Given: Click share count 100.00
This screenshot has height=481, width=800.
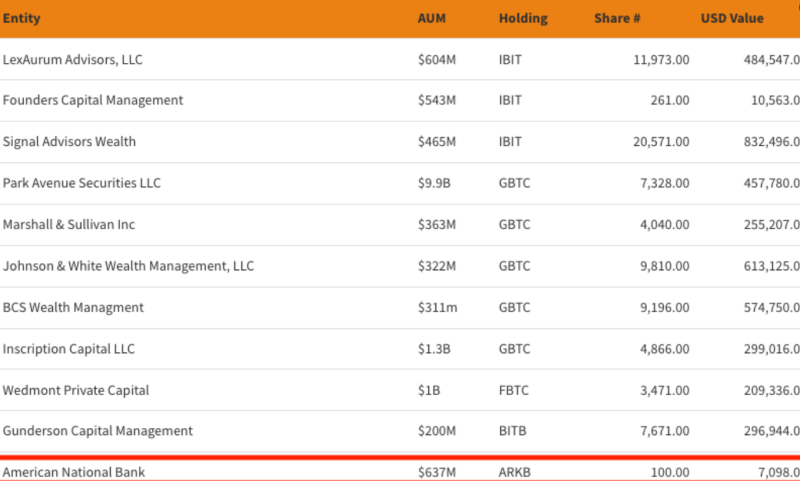Looking at the screenshot, I should coord(670,472).
